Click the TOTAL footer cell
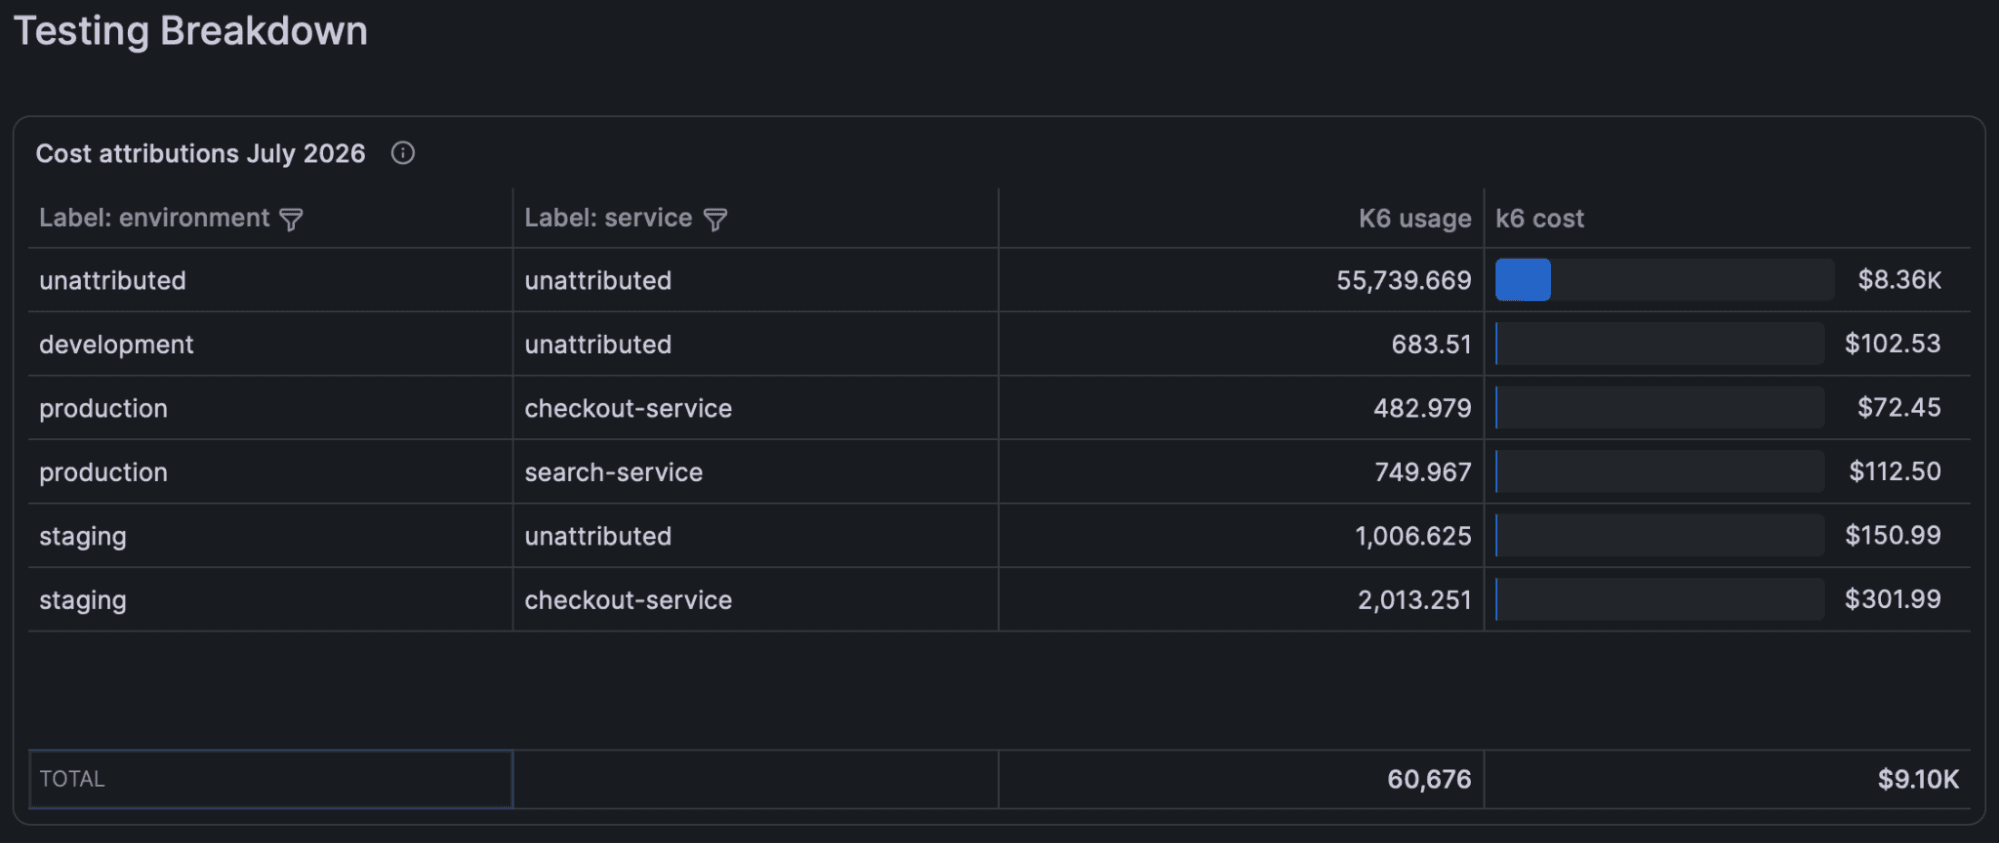 271,779
